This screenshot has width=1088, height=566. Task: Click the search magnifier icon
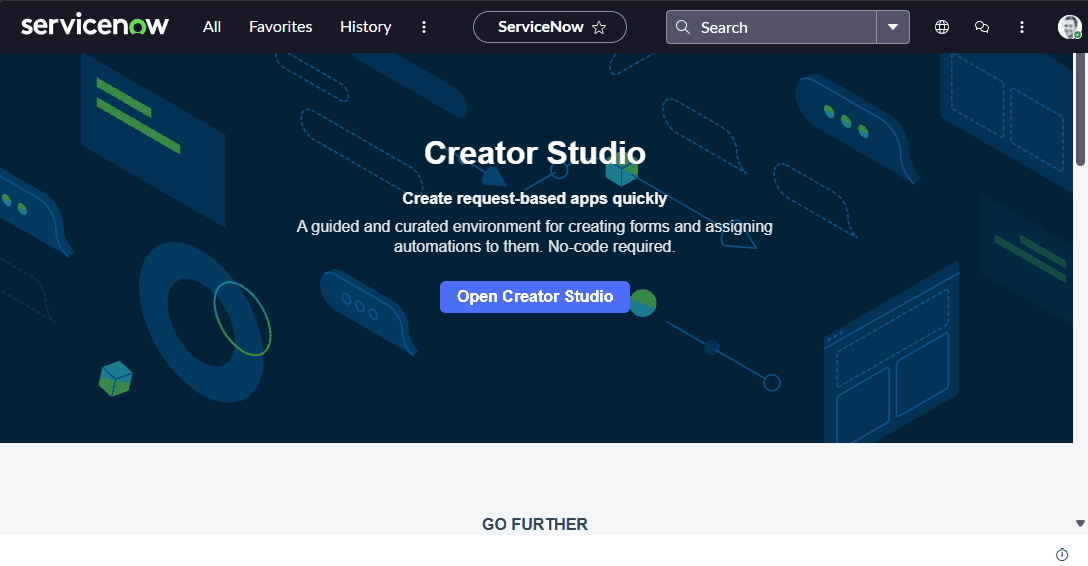[683, 27]
